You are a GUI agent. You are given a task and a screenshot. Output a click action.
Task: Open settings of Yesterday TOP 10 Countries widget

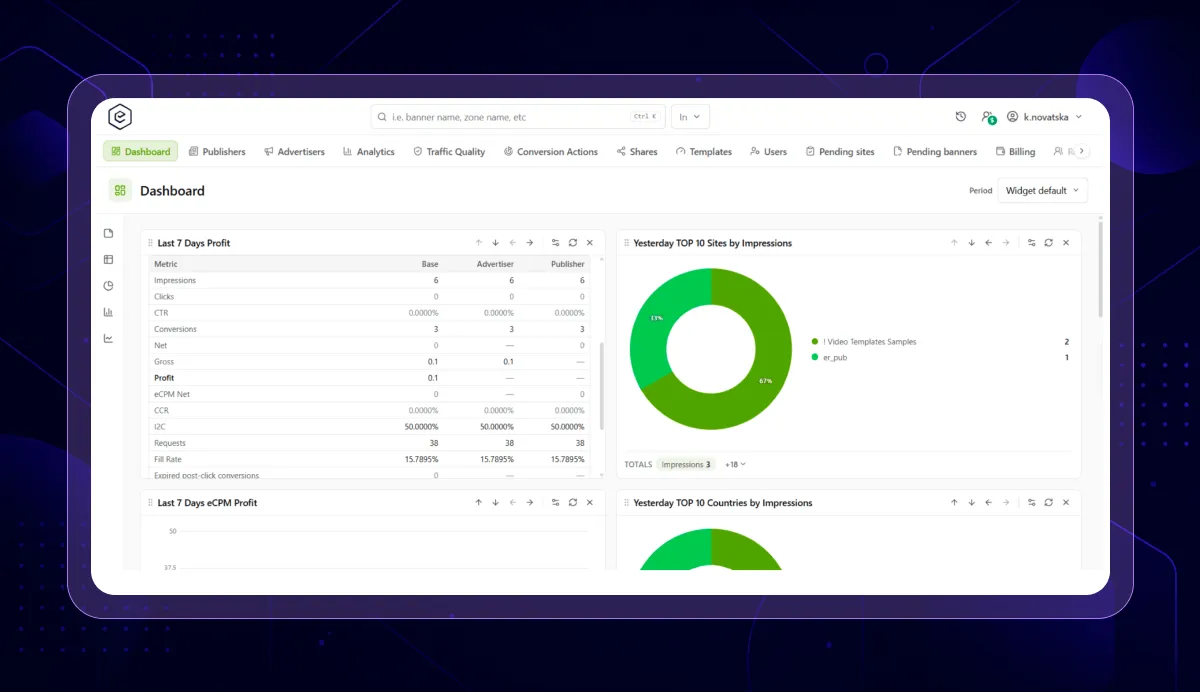(x=1032, y=503)
